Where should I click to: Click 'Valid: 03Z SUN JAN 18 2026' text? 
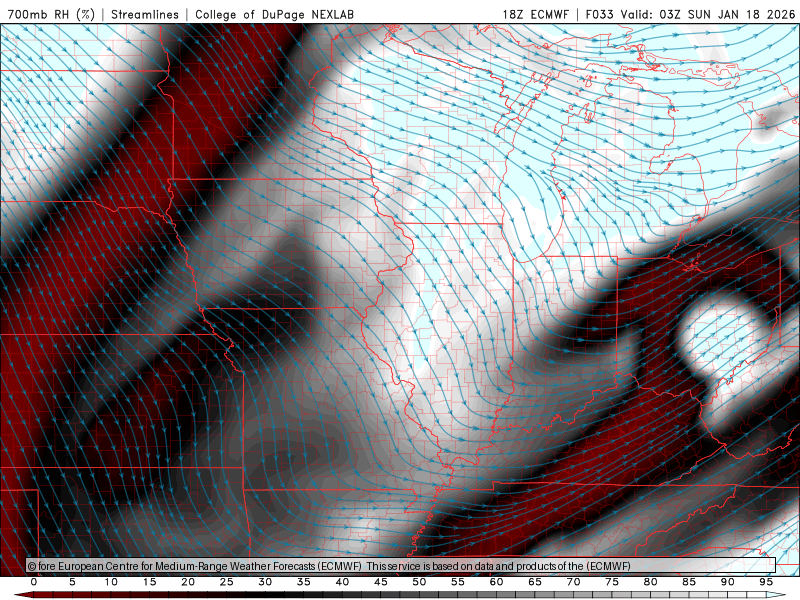tap(708, 14)
